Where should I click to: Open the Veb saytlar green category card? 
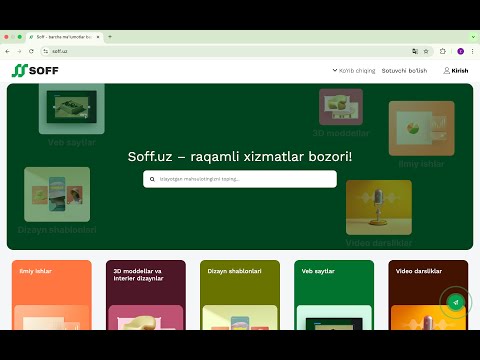tap(334, 295)
